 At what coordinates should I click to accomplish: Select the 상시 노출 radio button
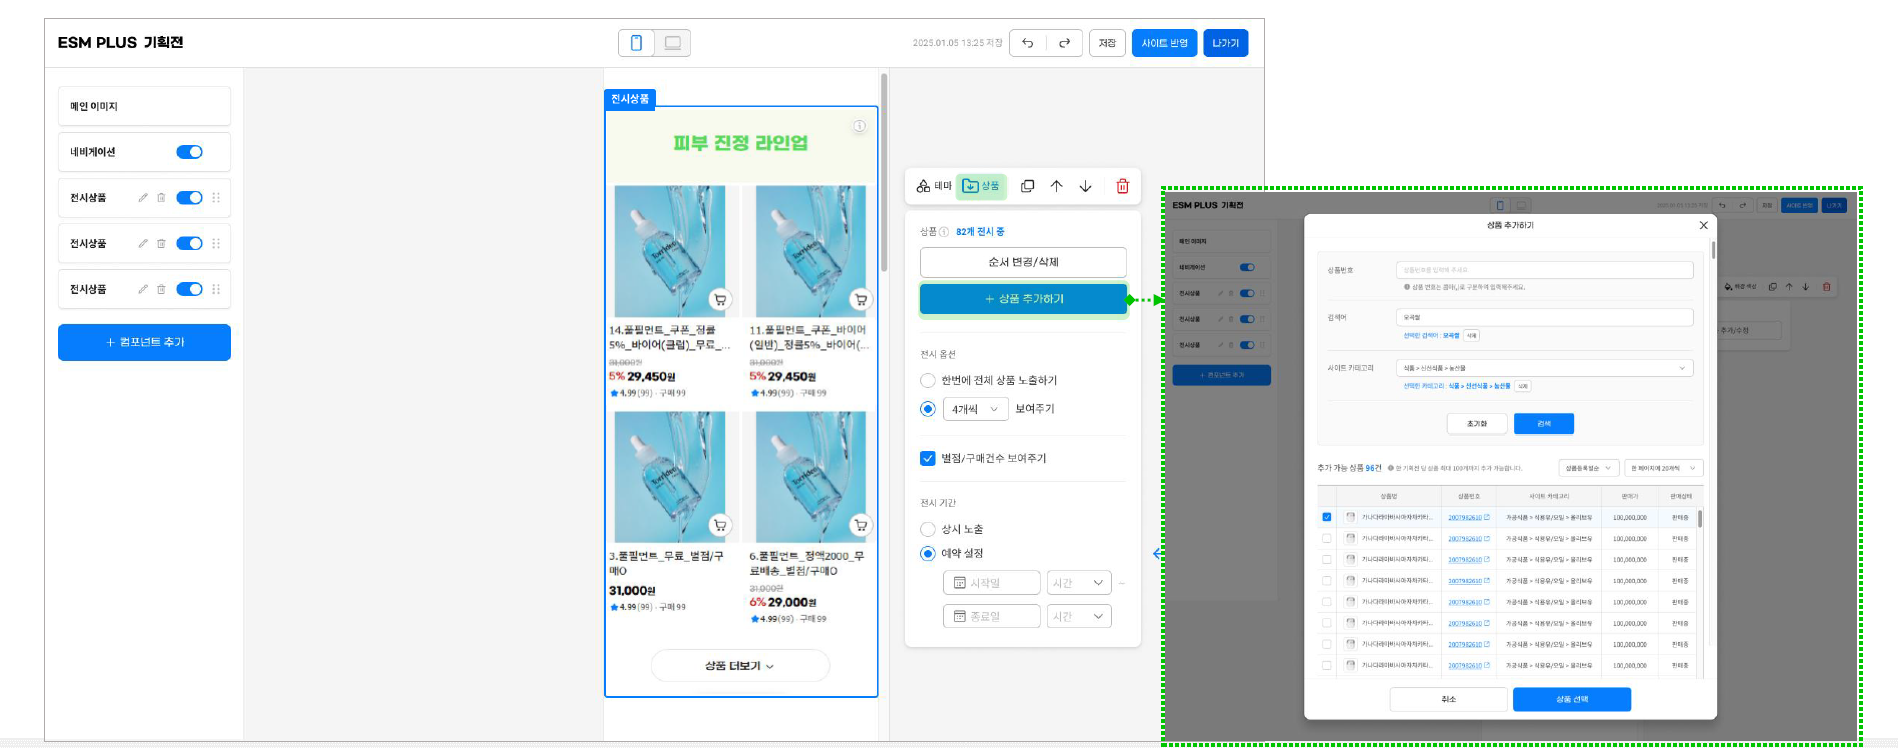click(928, 529)
